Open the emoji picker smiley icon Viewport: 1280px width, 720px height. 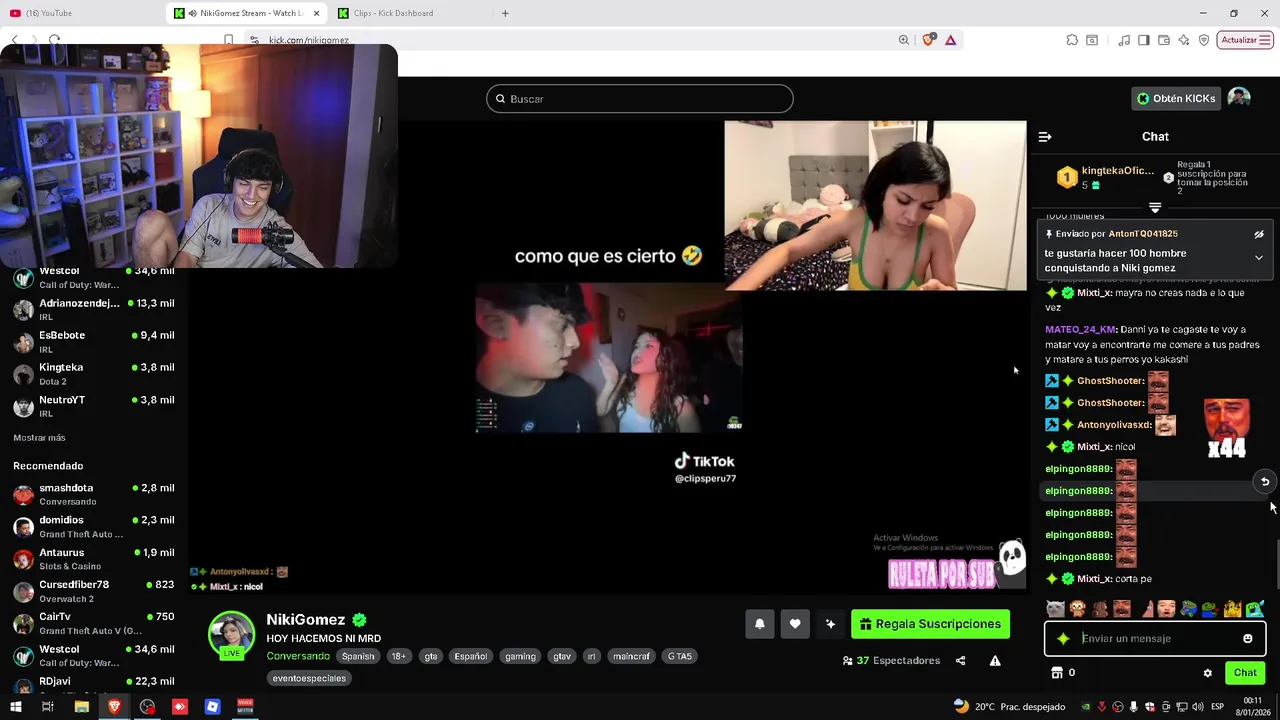click(x=1247, y=638)
